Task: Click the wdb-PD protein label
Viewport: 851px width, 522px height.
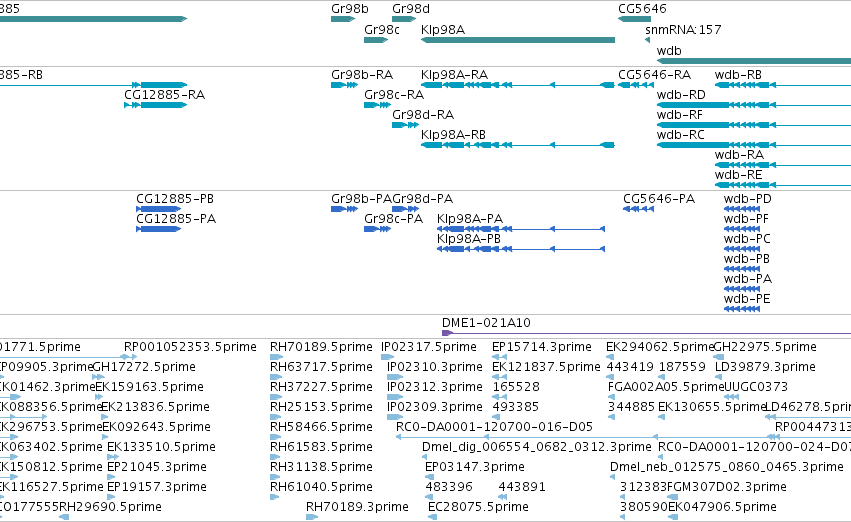Action: [747, 199]
